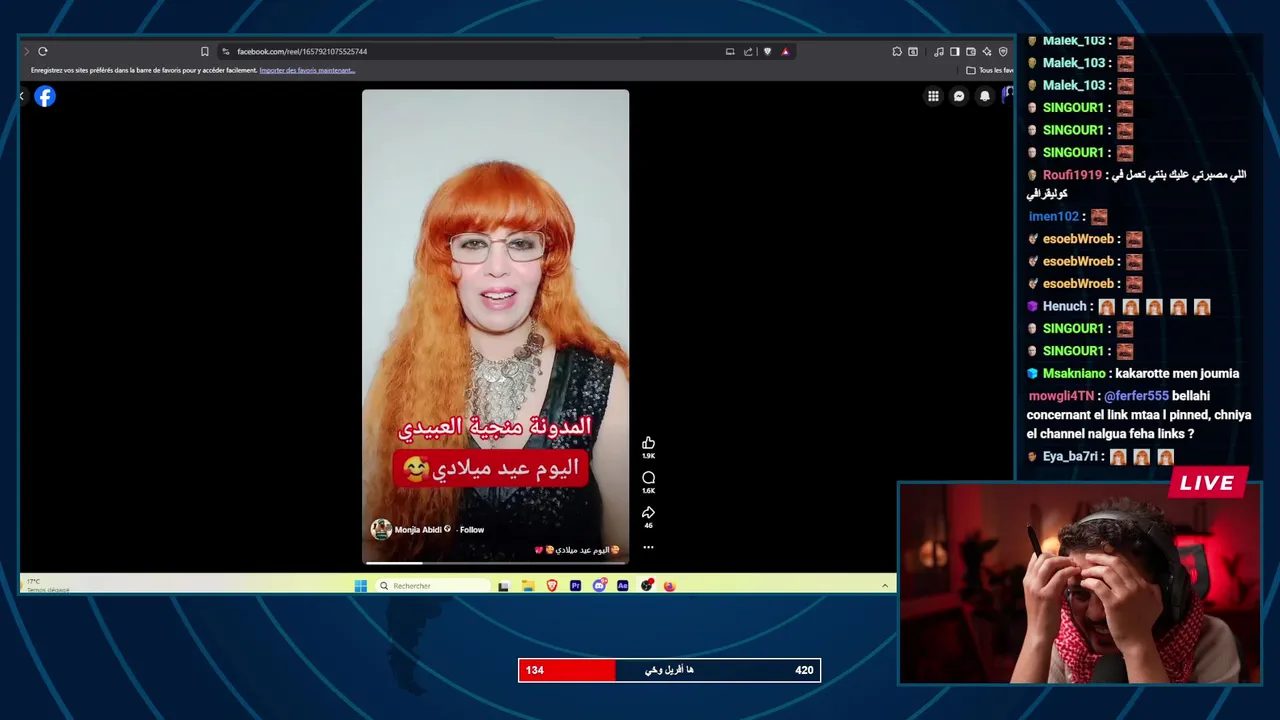Open Monjia Abidi's avatar picture
The height and width of the screenshot is (720, 1280).
point(381,530)
